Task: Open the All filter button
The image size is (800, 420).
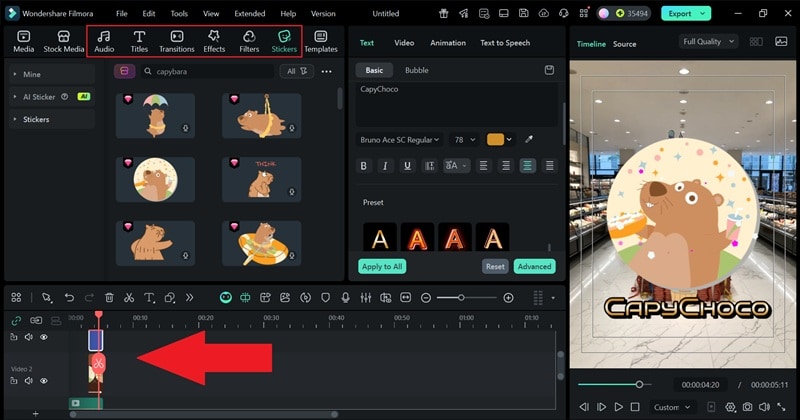Action: pos(296,71)
